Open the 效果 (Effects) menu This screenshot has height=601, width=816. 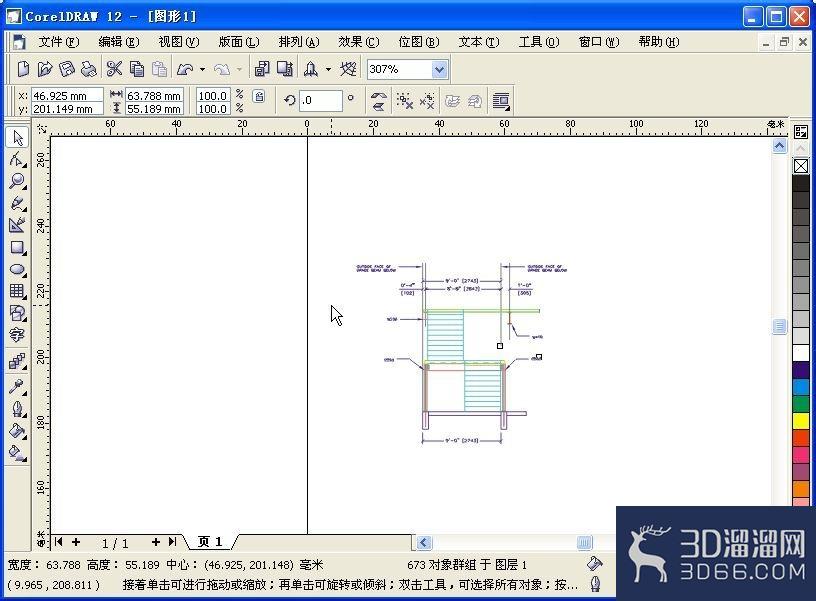[x=359, y=42]
